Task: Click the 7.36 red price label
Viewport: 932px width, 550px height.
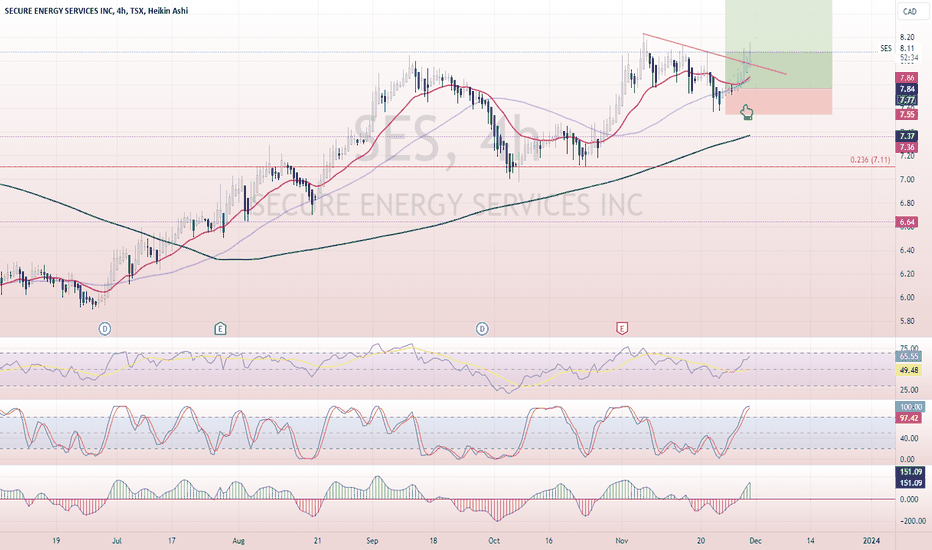Action: click(907, 147)
